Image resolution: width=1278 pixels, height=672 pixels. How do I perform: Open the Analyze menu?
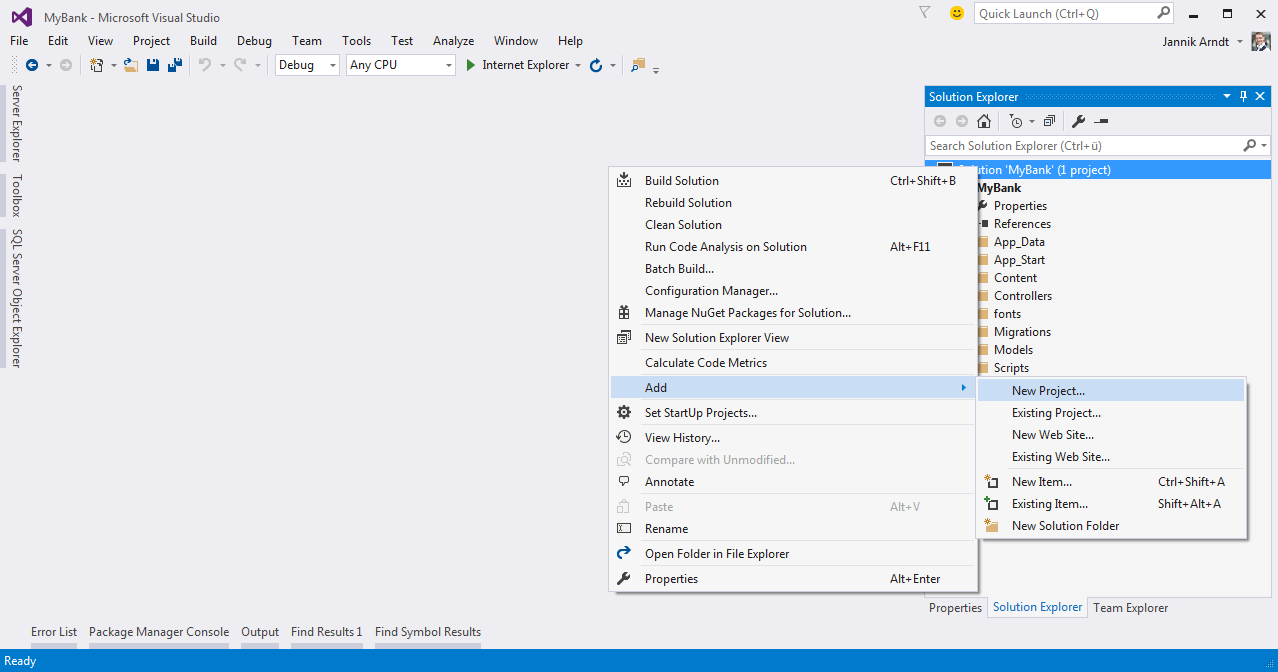tap(453, 41)
